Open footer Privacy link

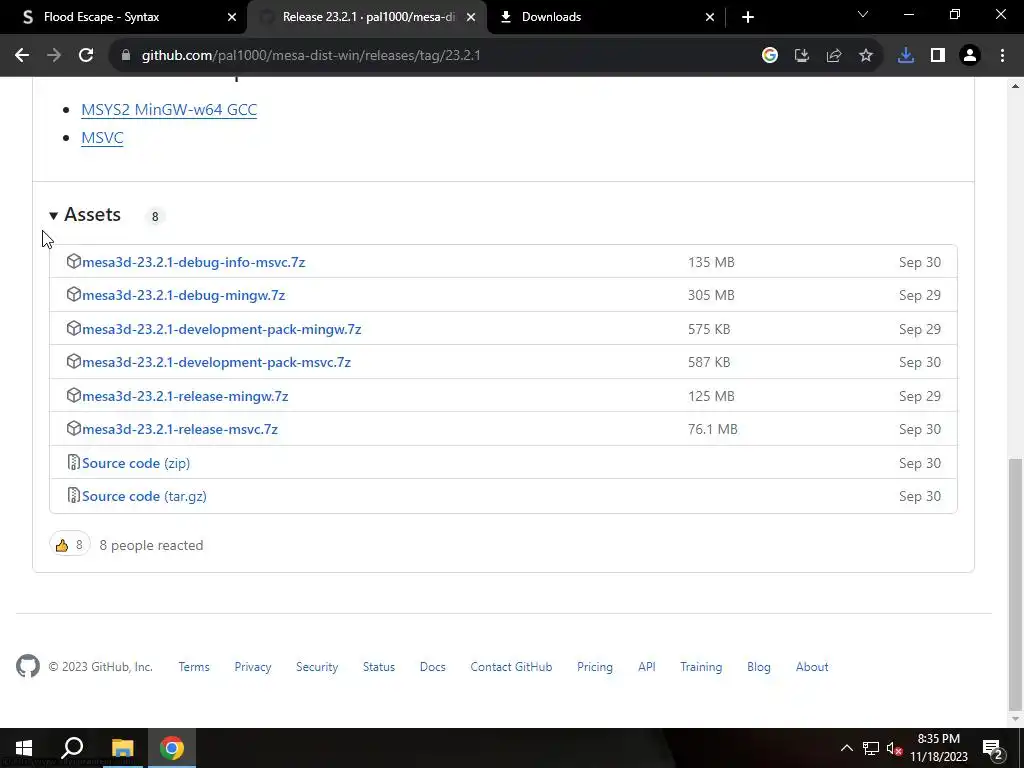coord(253,667)
